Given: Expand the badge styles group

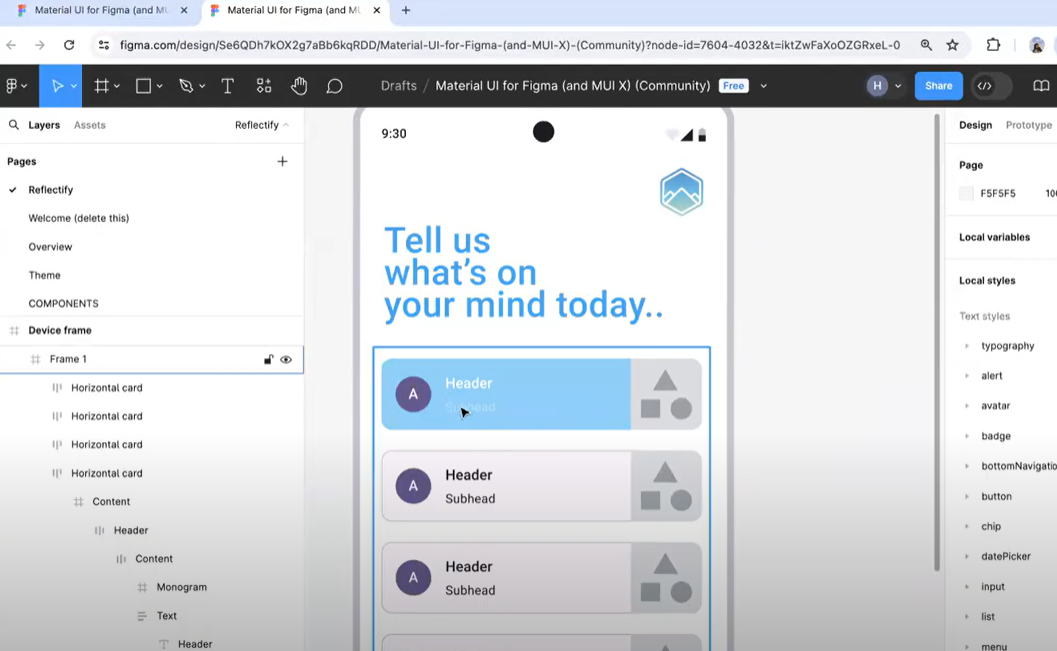Looking at the screenshot, I should [967, 436].
